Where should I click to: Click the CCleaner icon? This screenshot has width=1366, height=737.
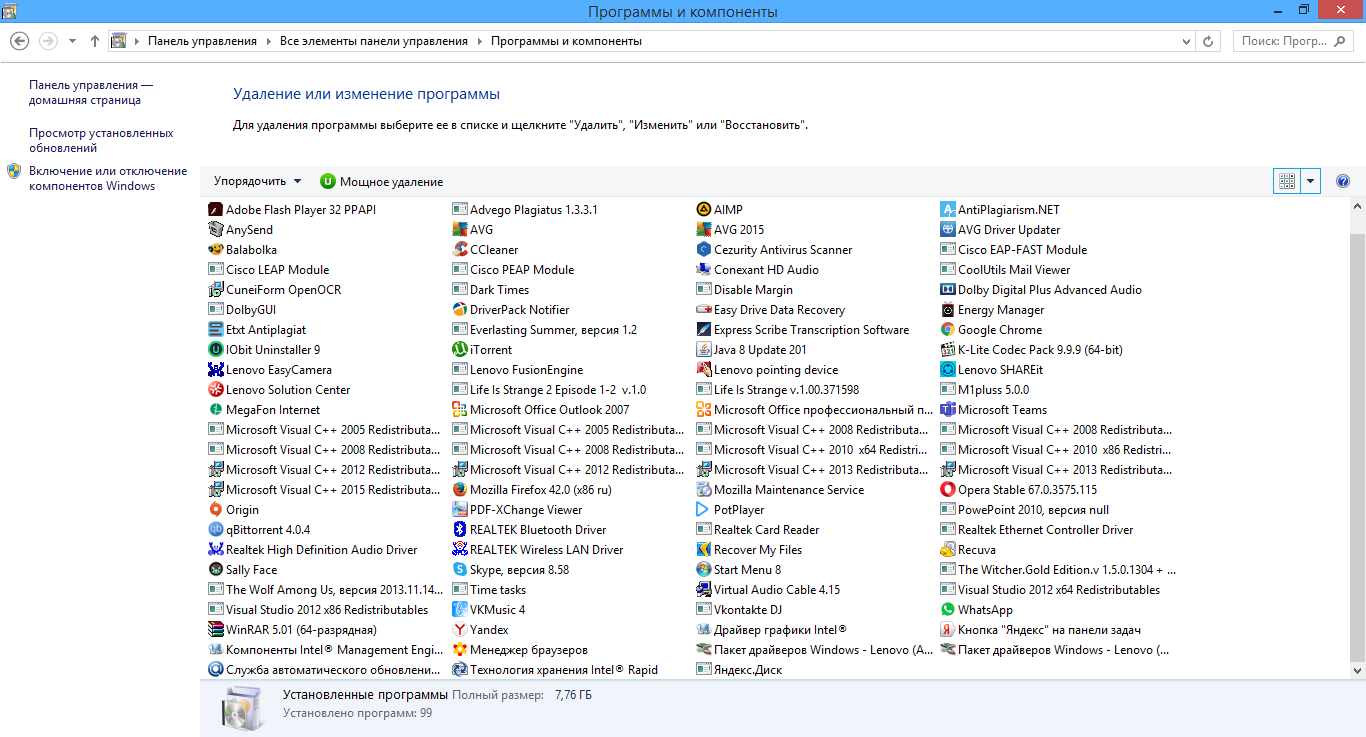(460, 250)
